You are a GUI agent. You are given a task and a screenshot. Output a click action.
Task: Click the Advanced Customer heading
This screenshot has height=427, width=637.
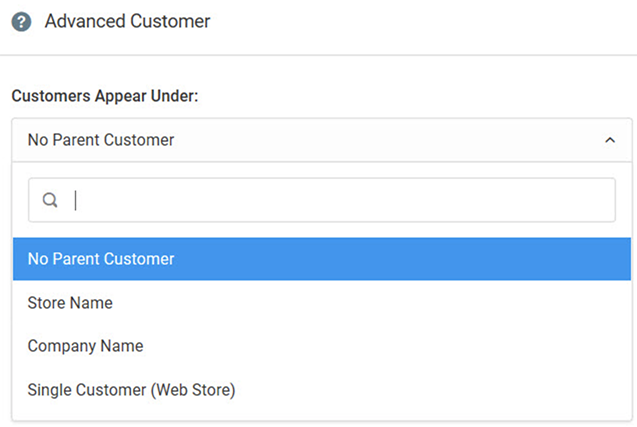pyautogui.click(x=127, y=21)
